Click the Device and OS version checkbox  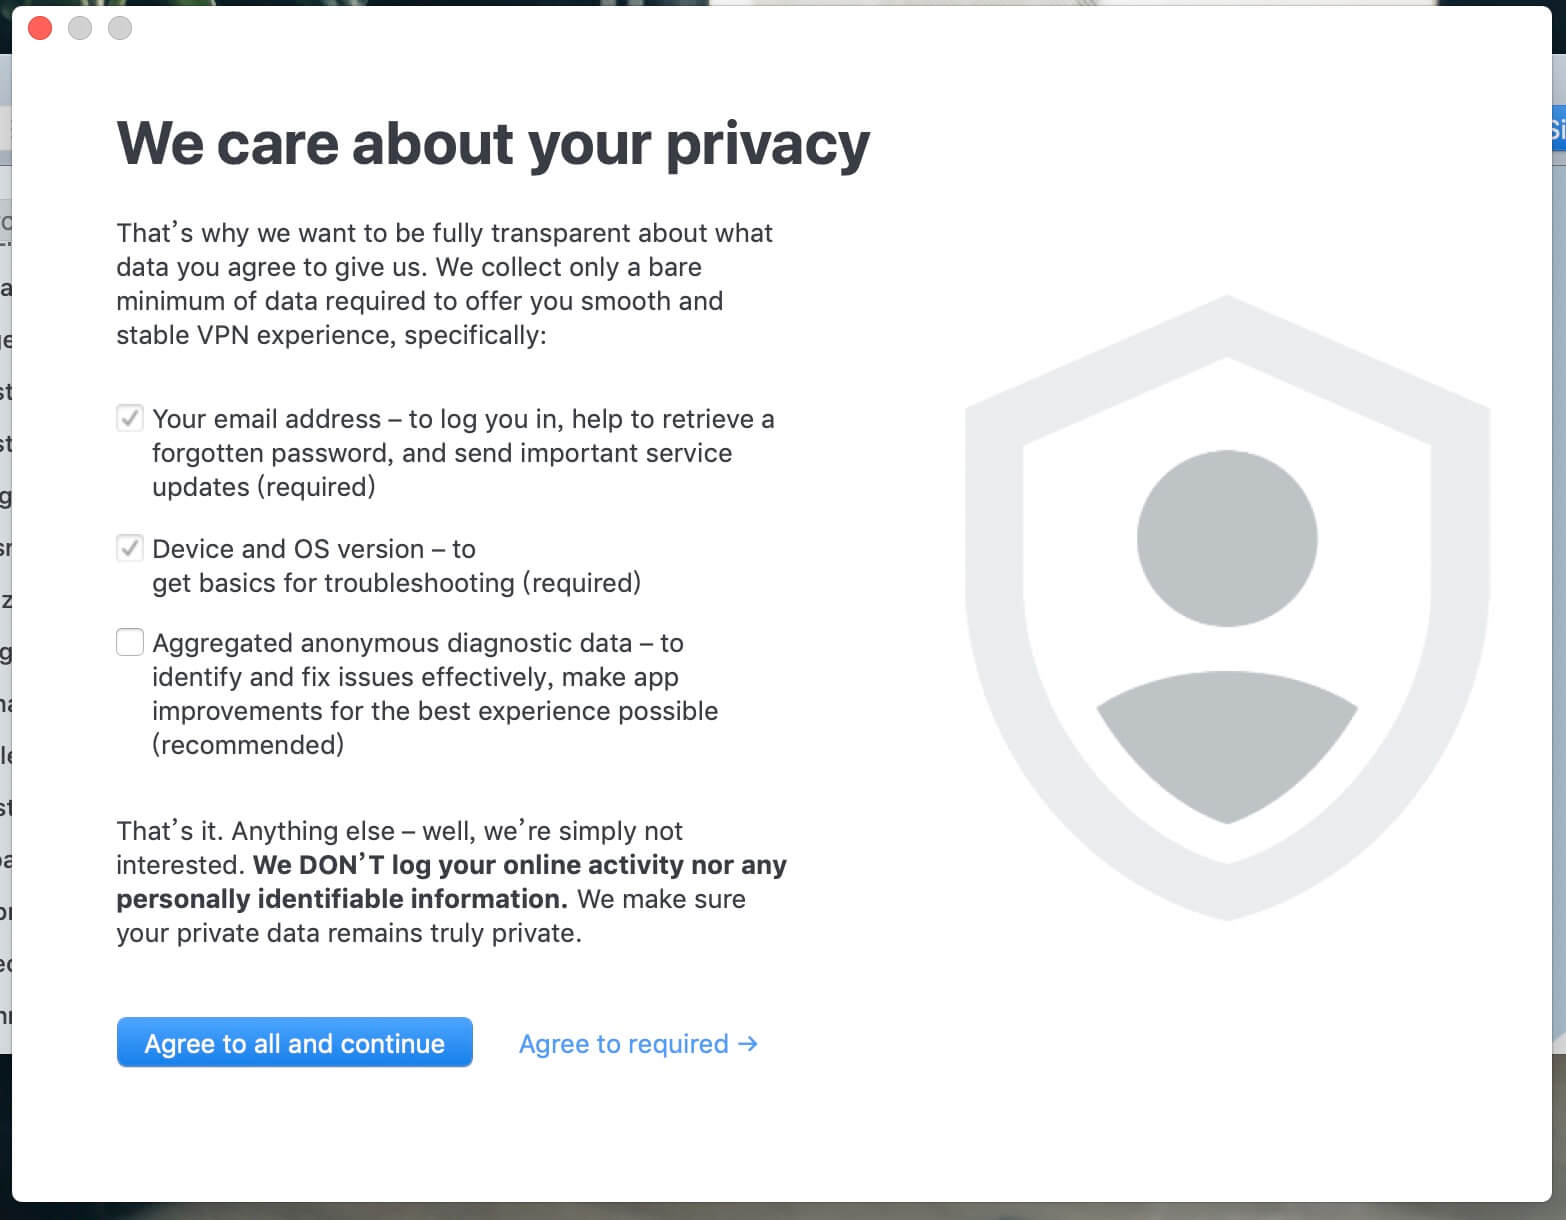point(130,548)
